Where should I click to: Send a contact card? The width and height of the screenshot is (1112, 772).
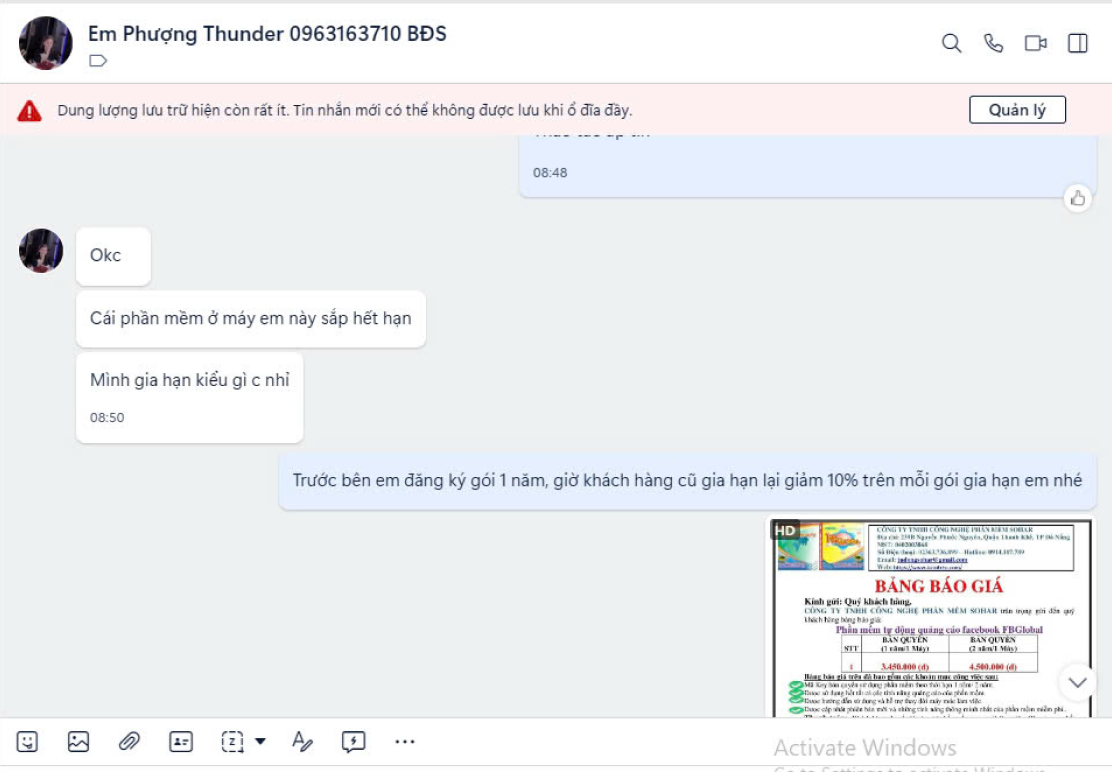click(181, 742)
